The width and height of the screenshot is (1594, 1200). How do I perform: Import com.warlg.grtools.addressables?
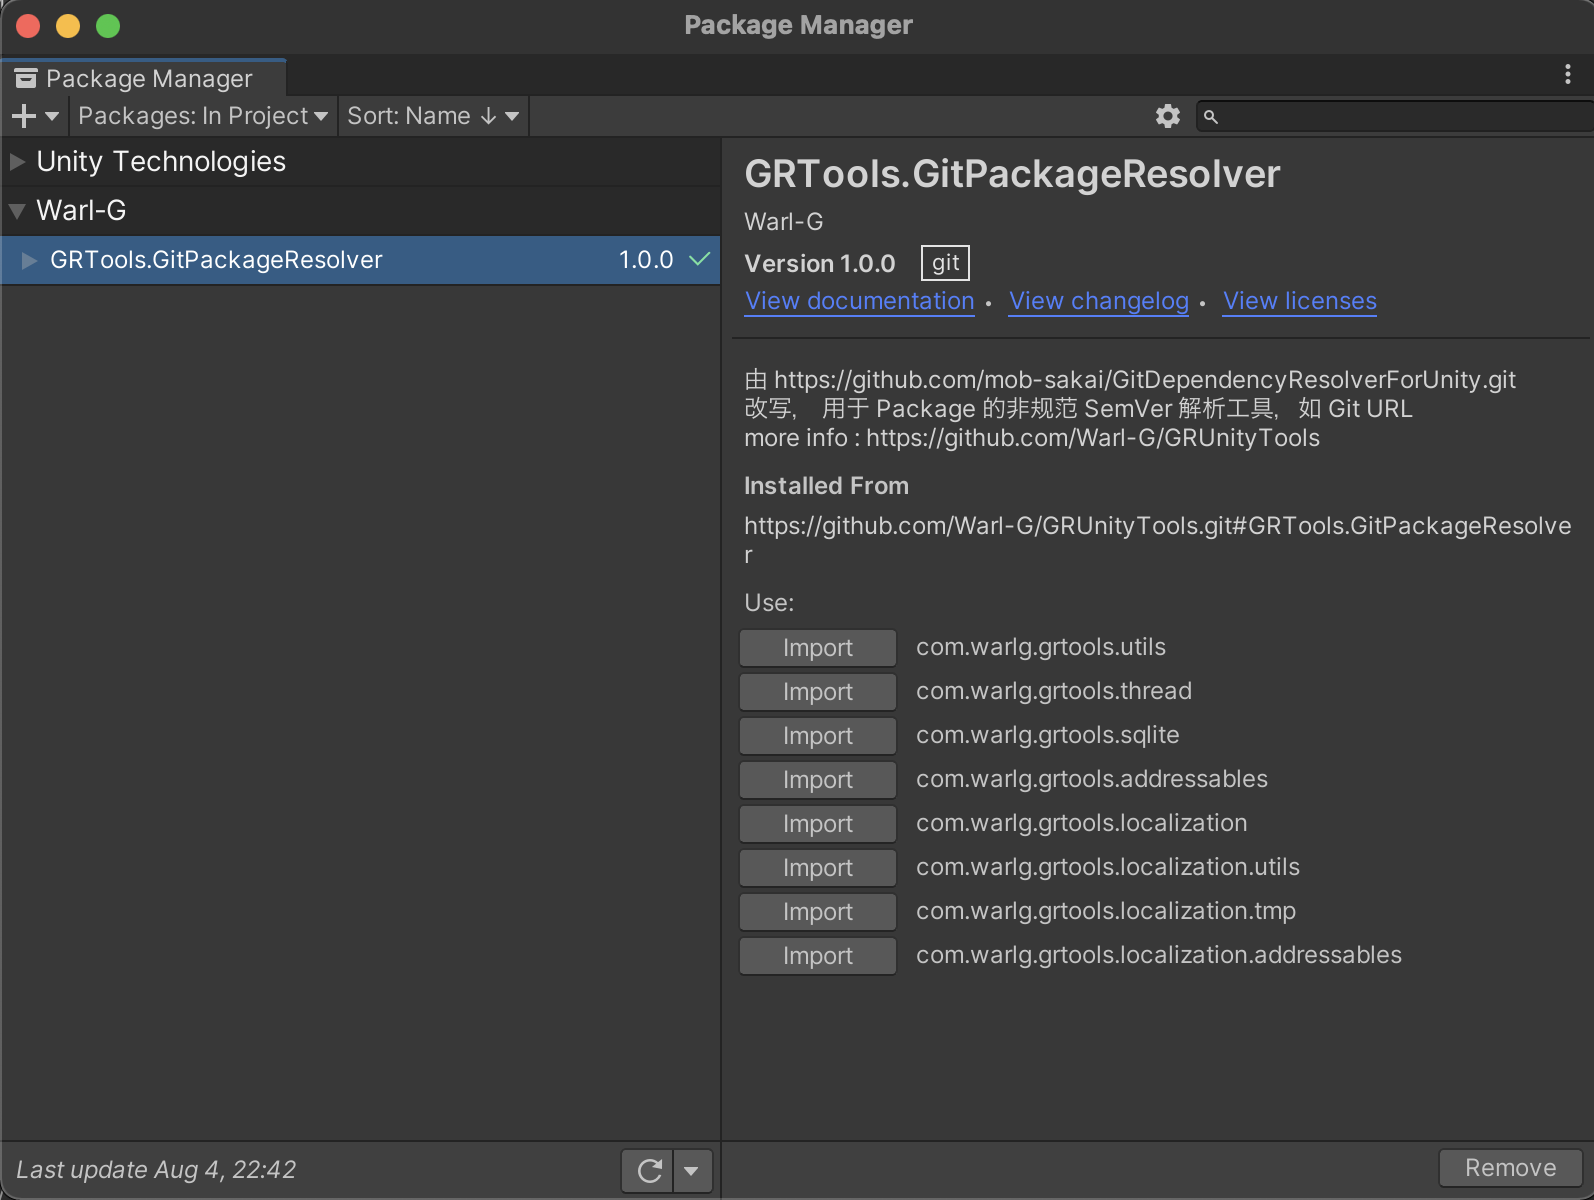click(818, 780)
